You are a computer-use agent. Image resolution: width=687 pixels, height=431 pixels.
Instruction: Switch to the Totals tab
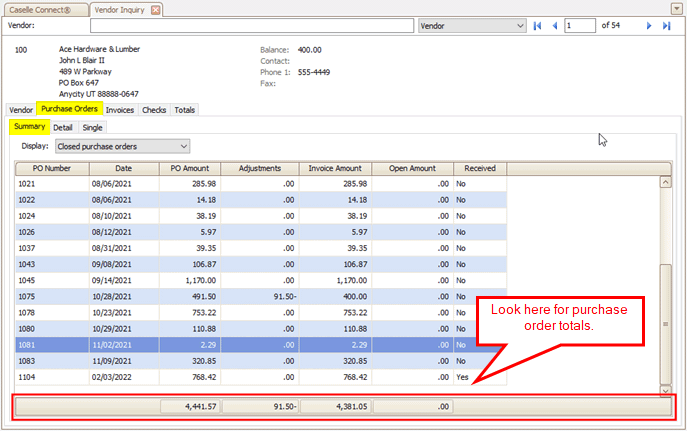click(x=185, y=110)
